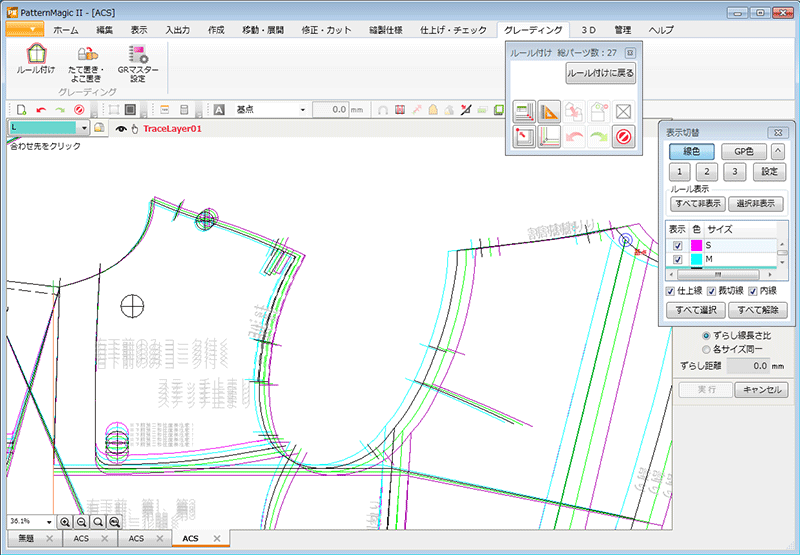Image resolution: width=800 pixels, height=555 pixels.
Task: Click the 選択非表示 button
Action: pyautogui.click(x=756, y=204)
